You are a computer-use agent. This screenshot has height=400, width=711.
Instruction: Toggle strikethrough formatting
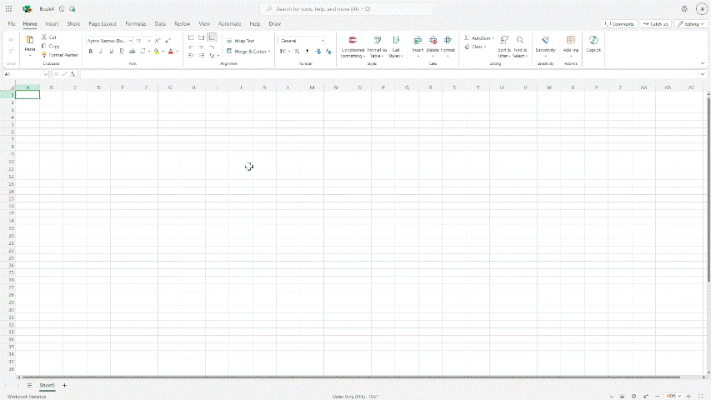[x=132, y=51]
